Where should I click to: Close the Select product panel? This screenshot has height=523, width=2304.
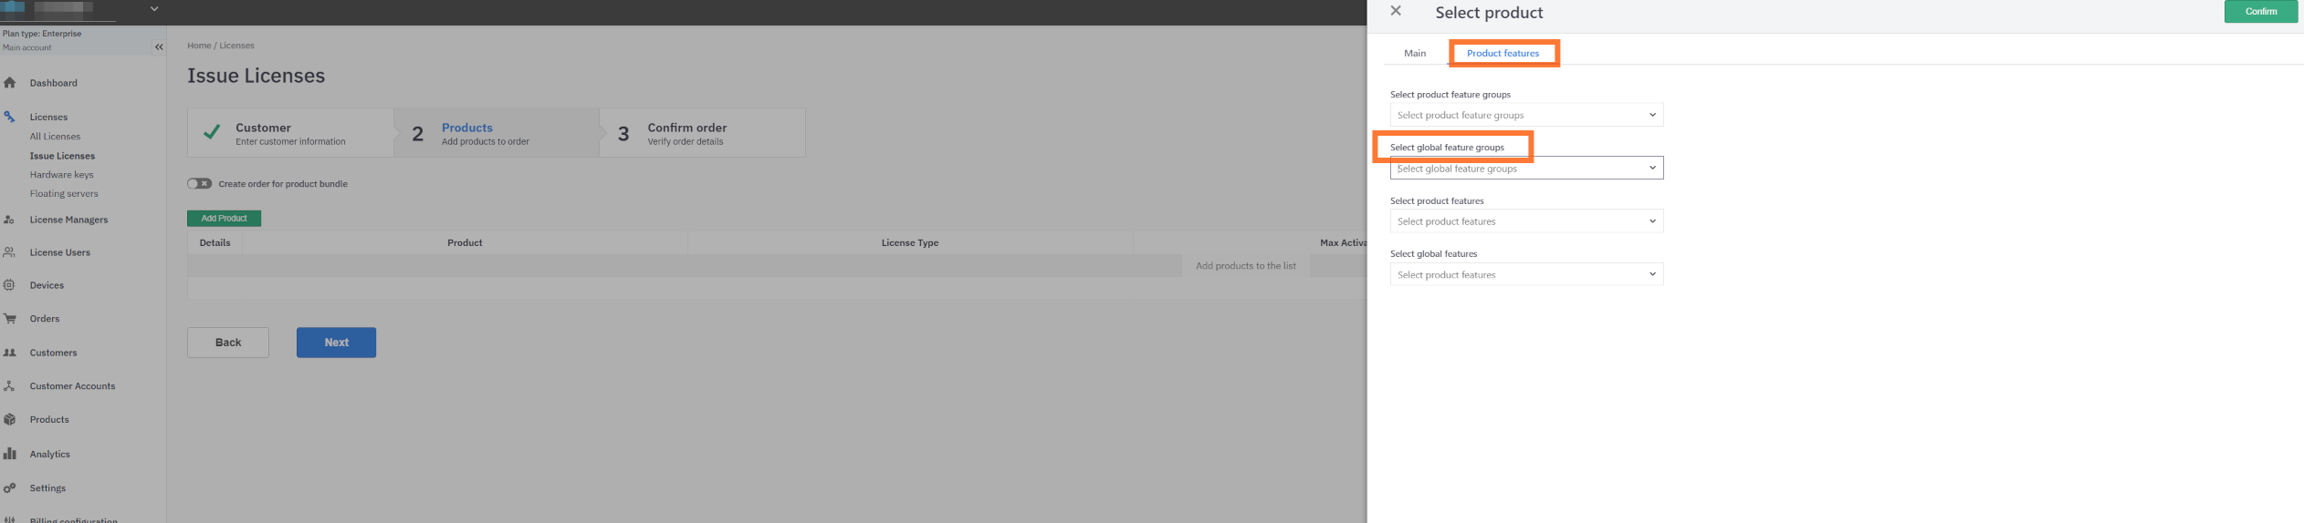point(1395,11)
